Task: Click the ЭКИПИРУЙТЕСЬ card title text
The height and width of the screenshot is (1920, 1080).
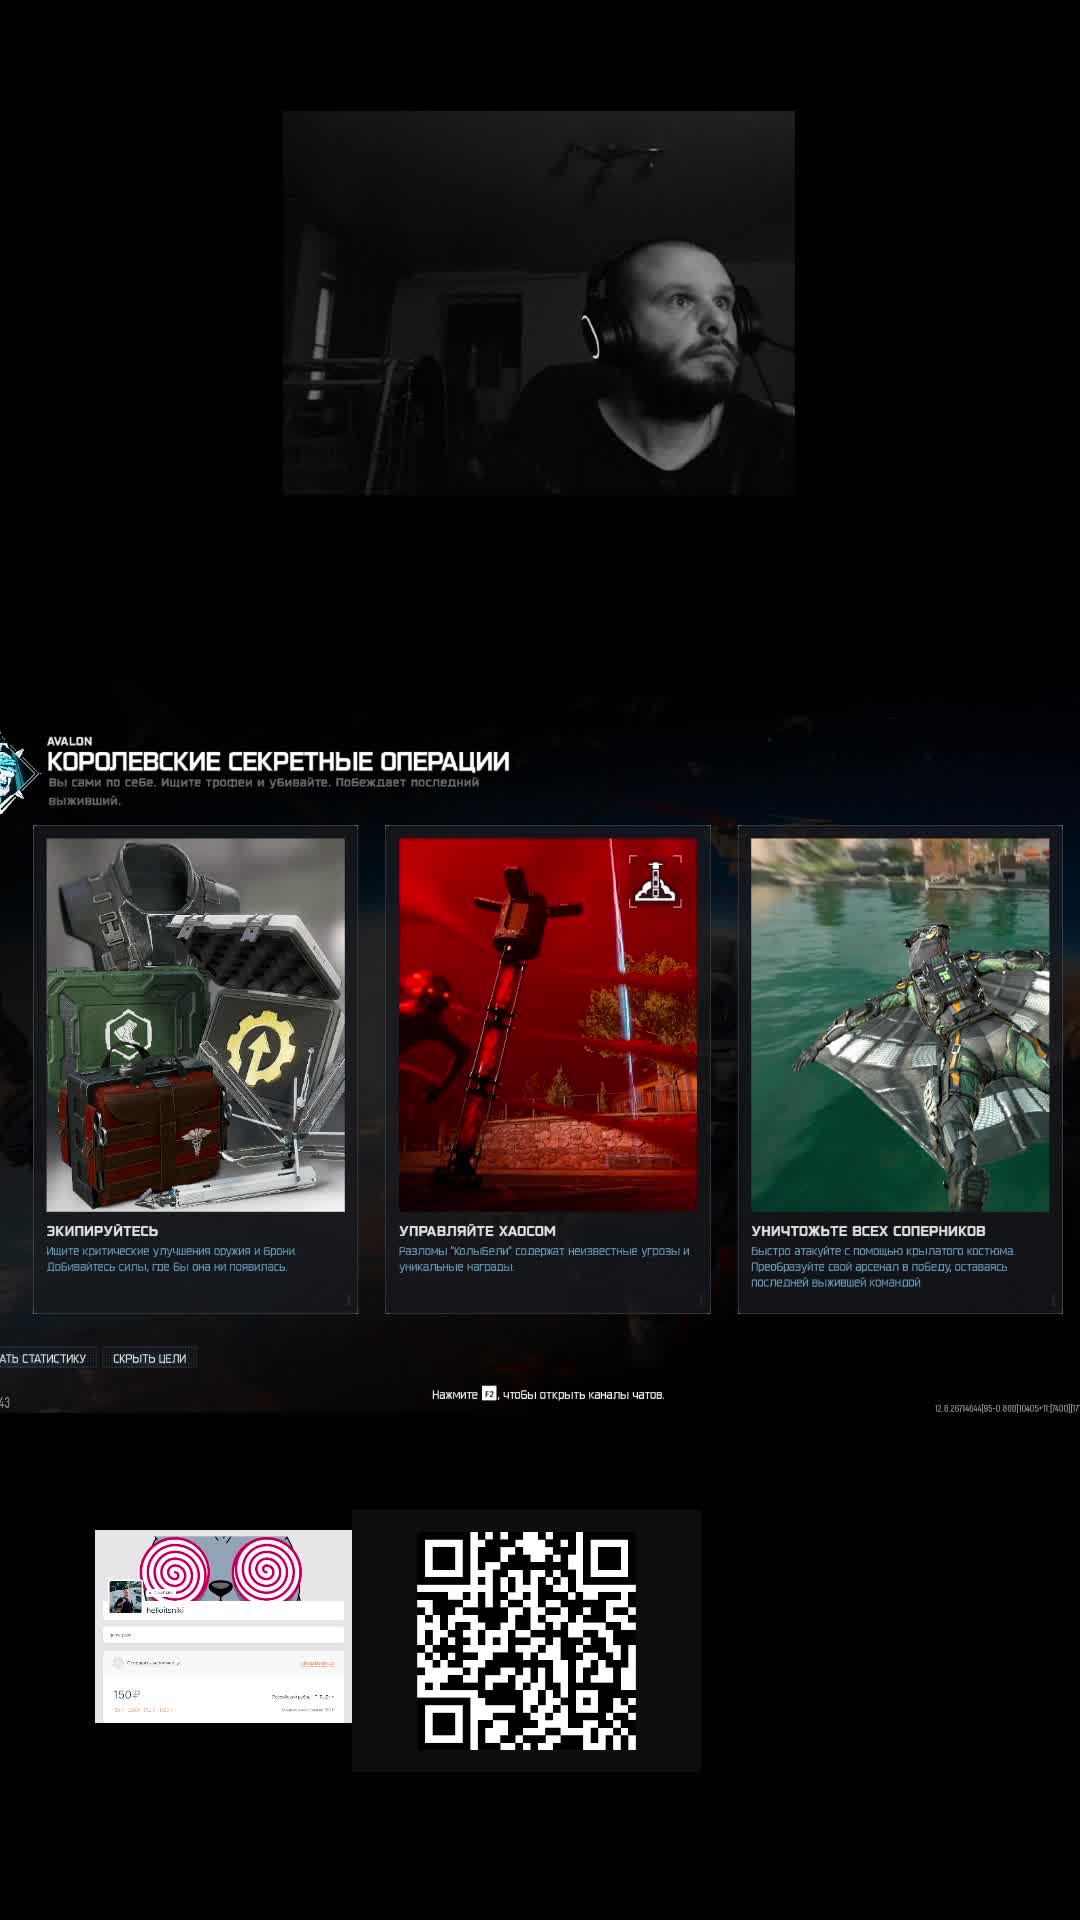Action: coord(102,1231)
